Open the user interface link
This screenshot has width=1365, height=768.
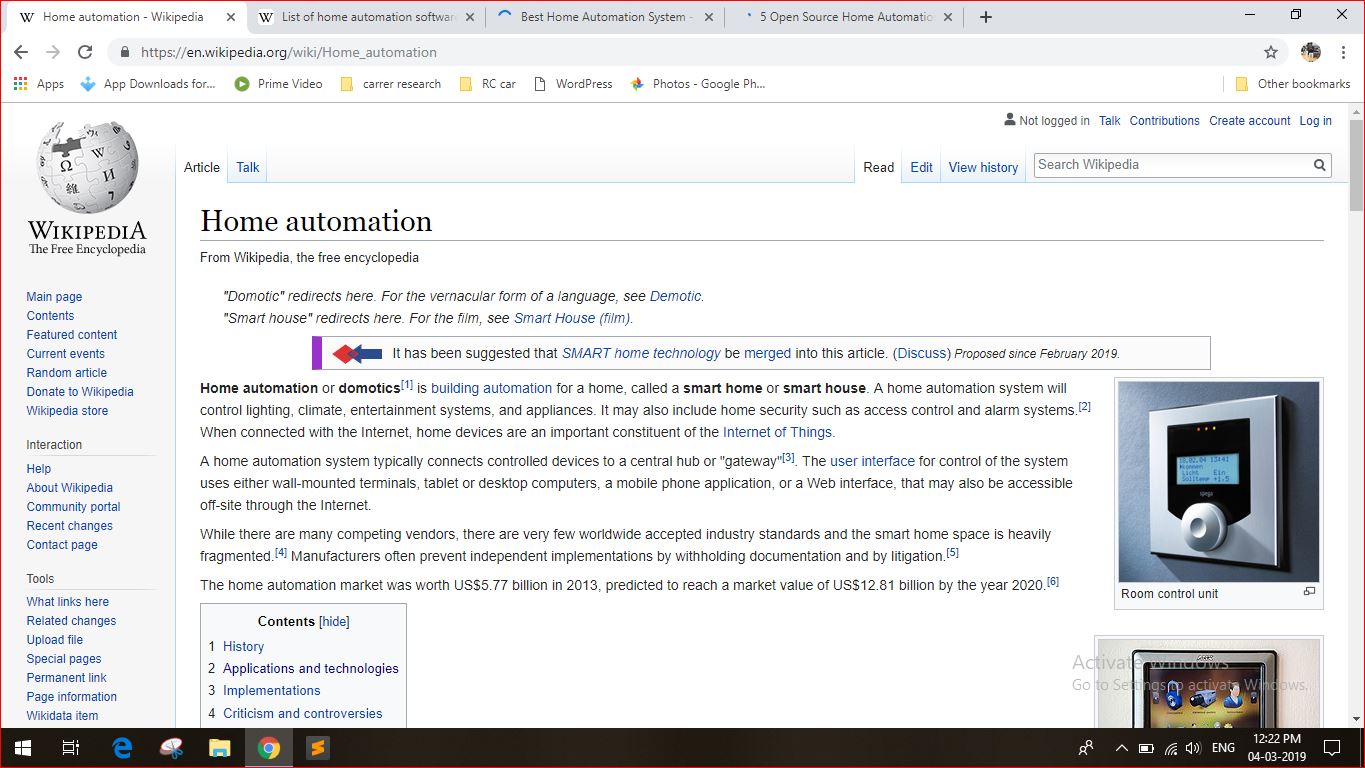click(872, 461)
